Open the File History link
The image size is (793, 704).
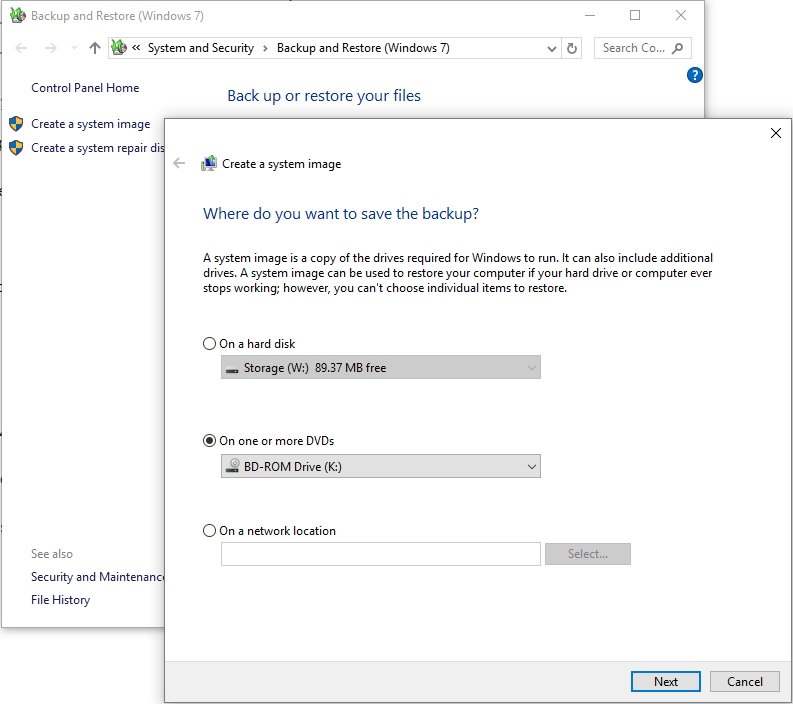[x=60, y=600]
